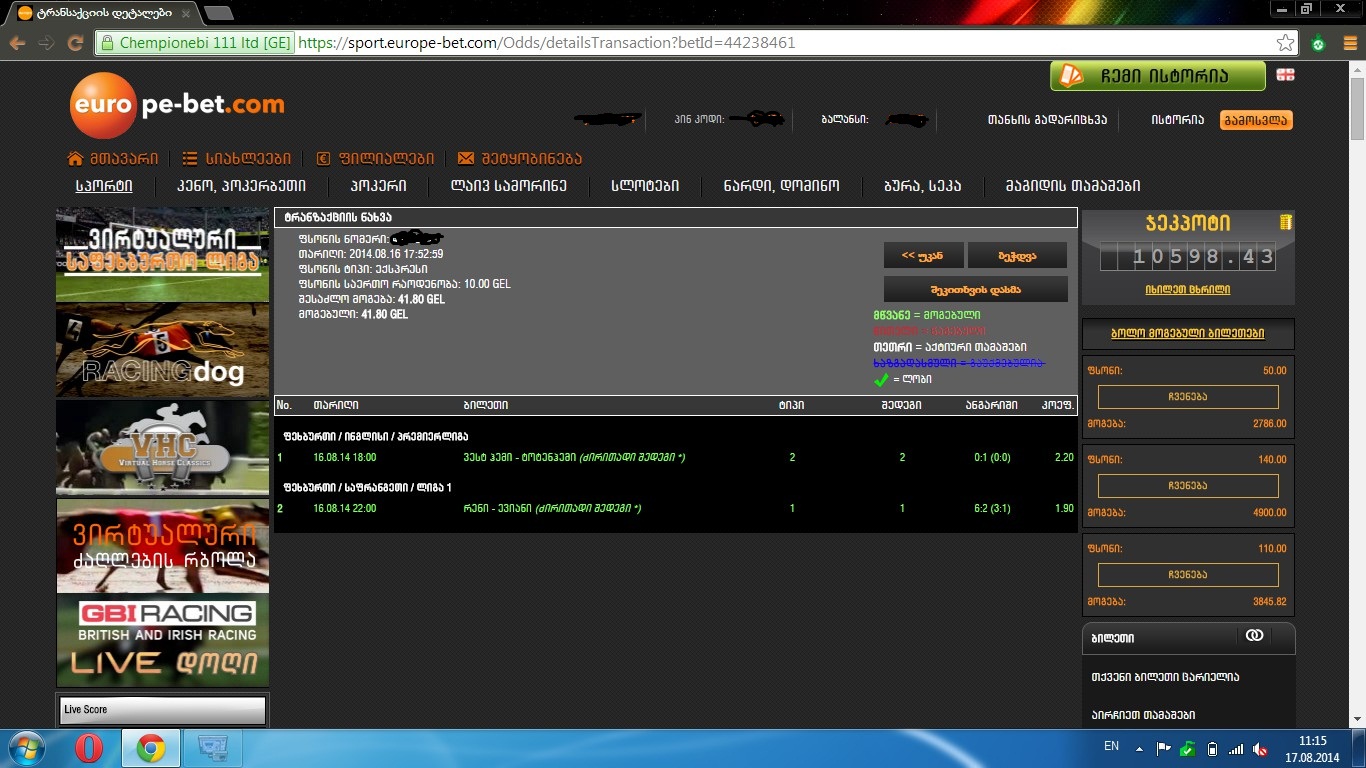Open the ისტორია link in the header
This screenshot has height=768, width=1366.
click(x=1177, y=120)
